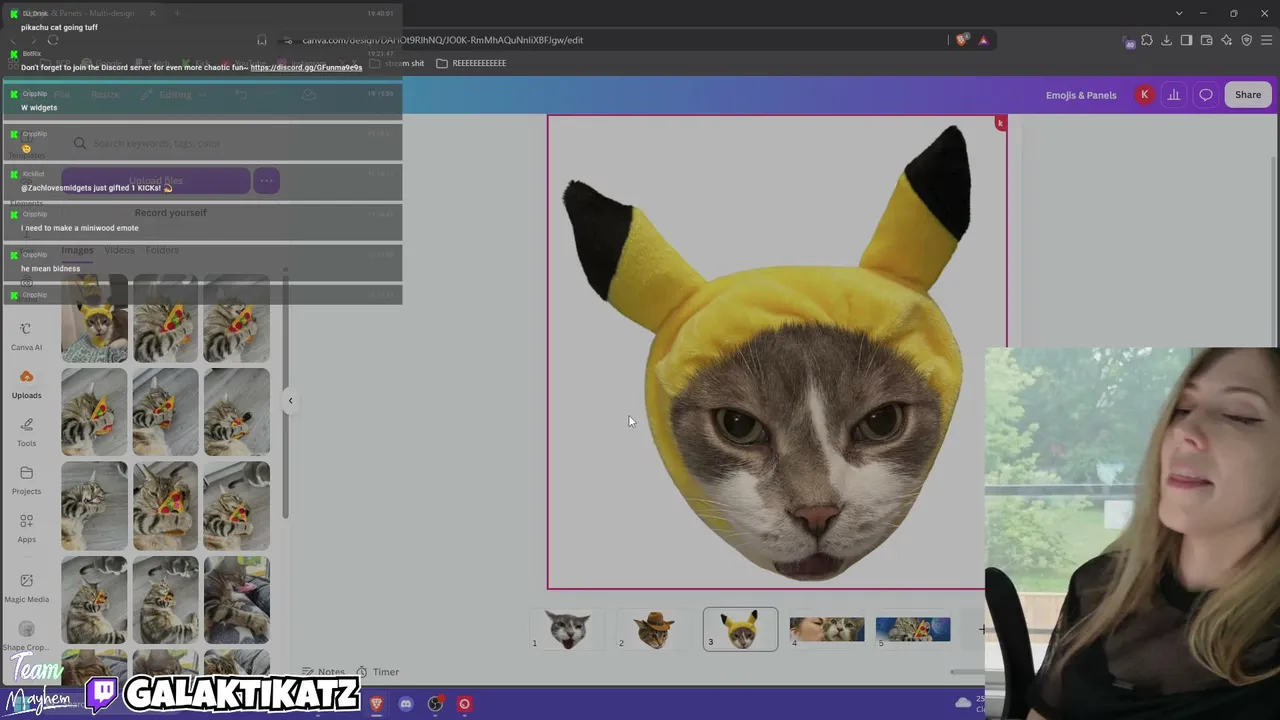Screen dimensions: 1280x720
Task: Open the Apps sidebar panel
Action: [26, 528]
